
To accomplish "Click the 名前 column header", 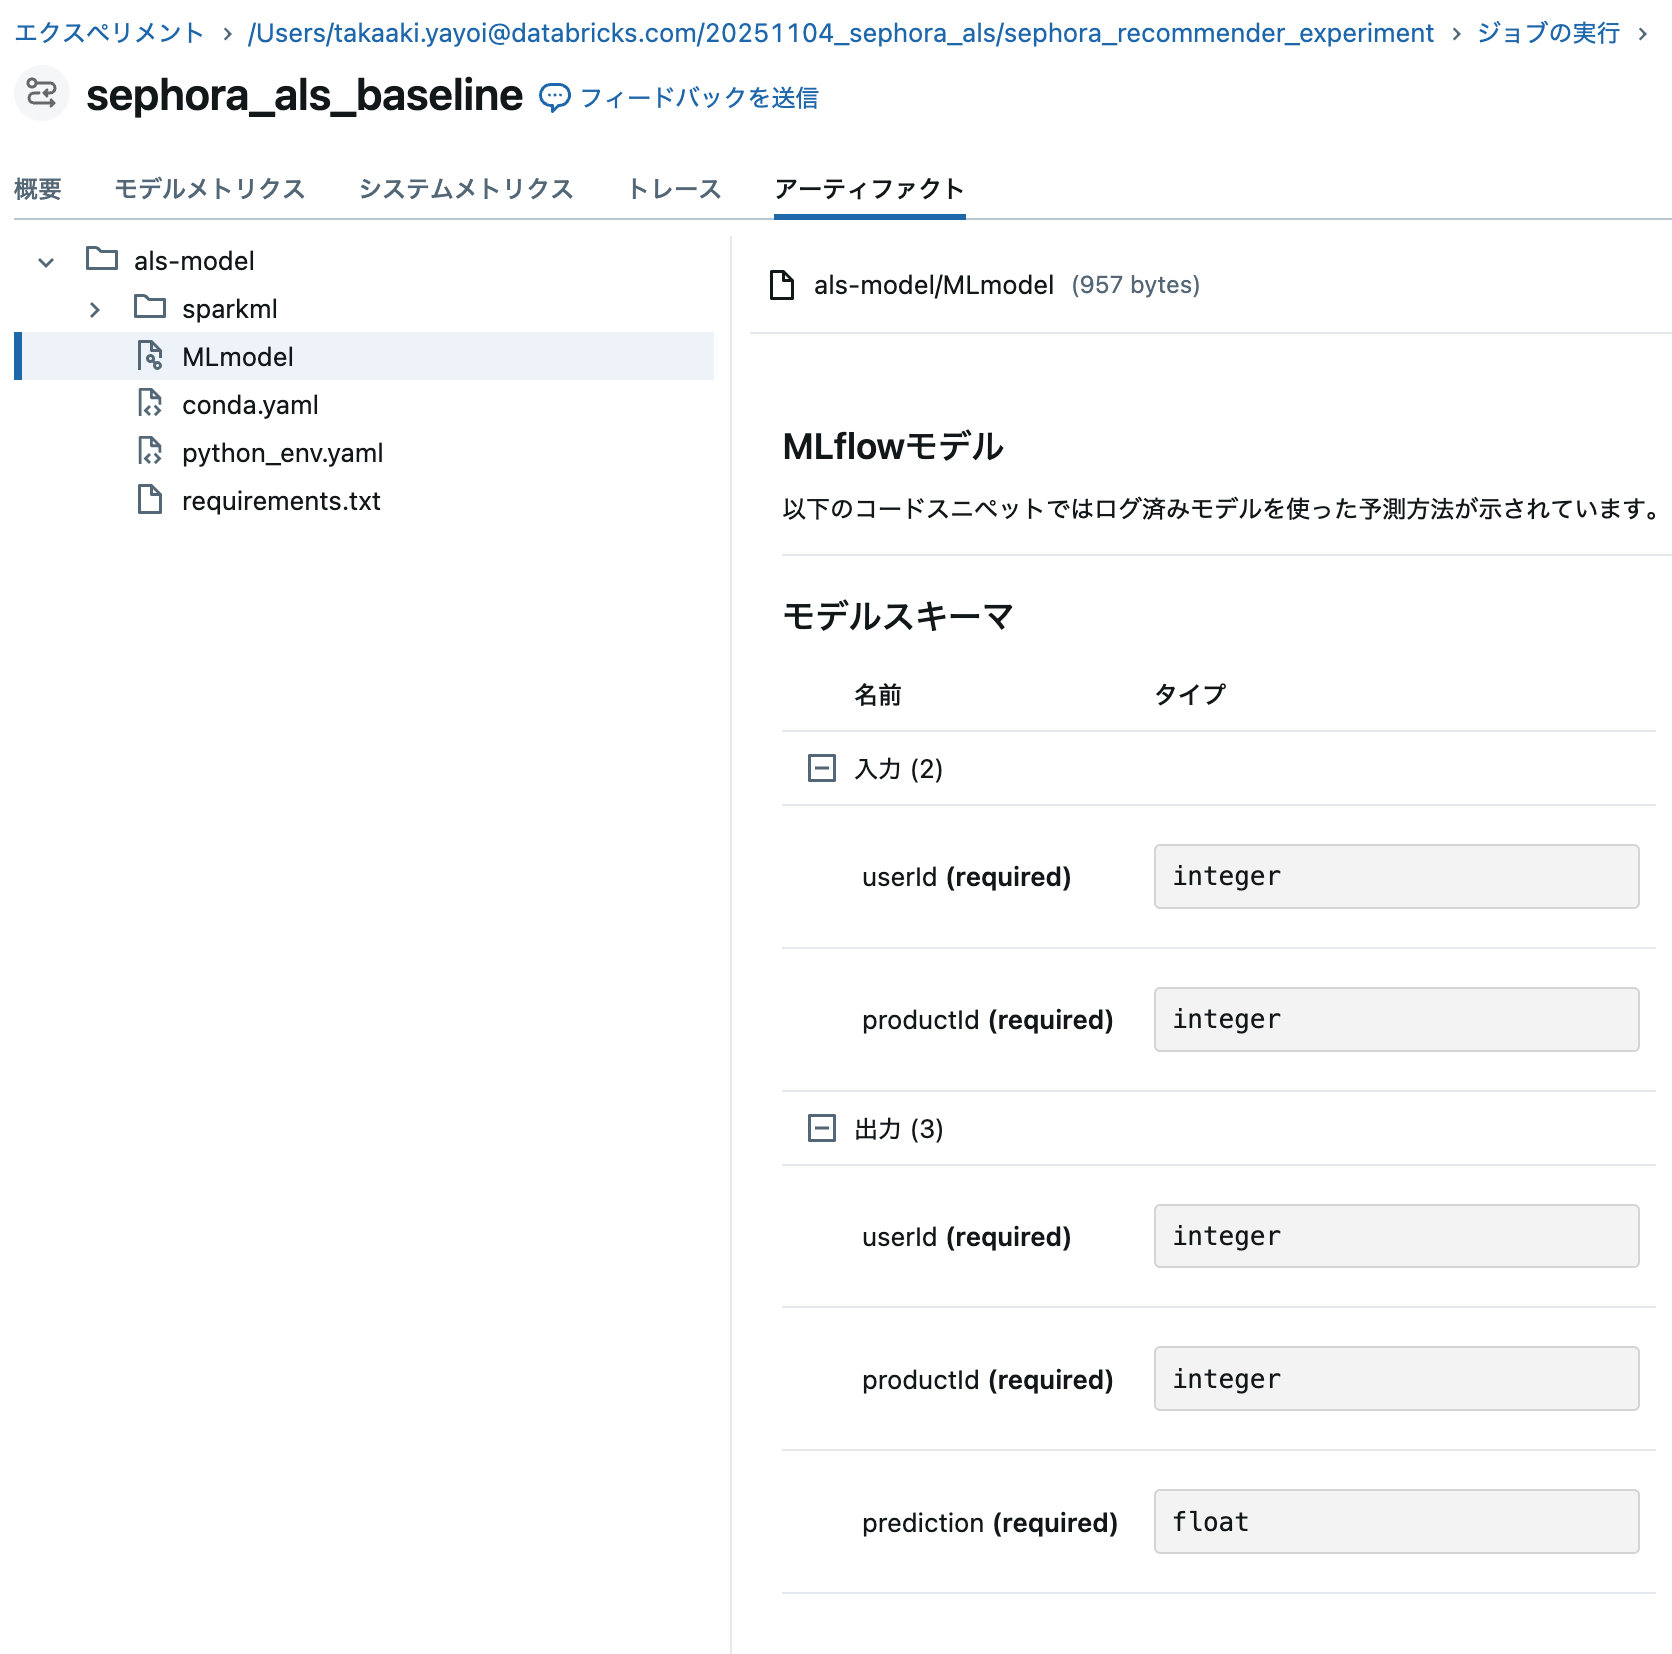I will click(x=878, y=694).
